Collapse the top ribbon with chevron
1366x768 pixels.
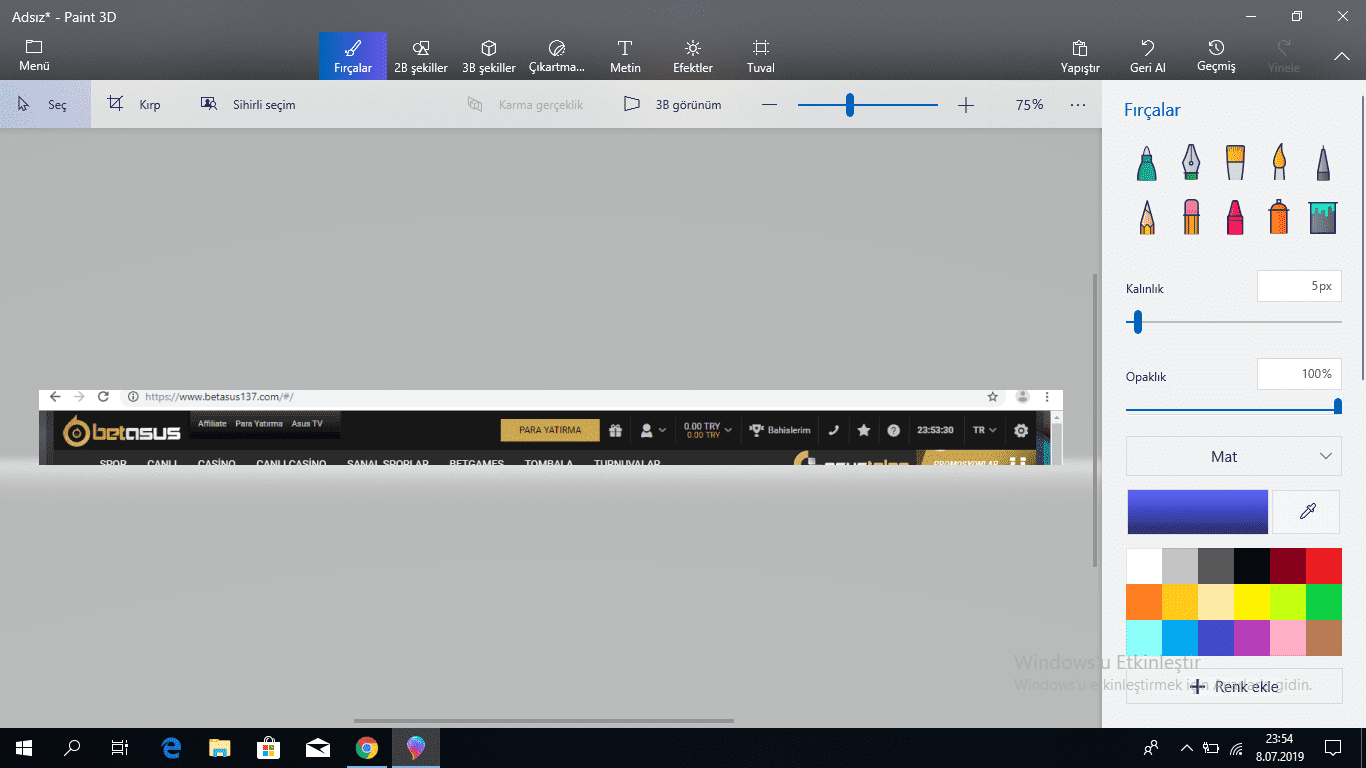coord(1342,57)
